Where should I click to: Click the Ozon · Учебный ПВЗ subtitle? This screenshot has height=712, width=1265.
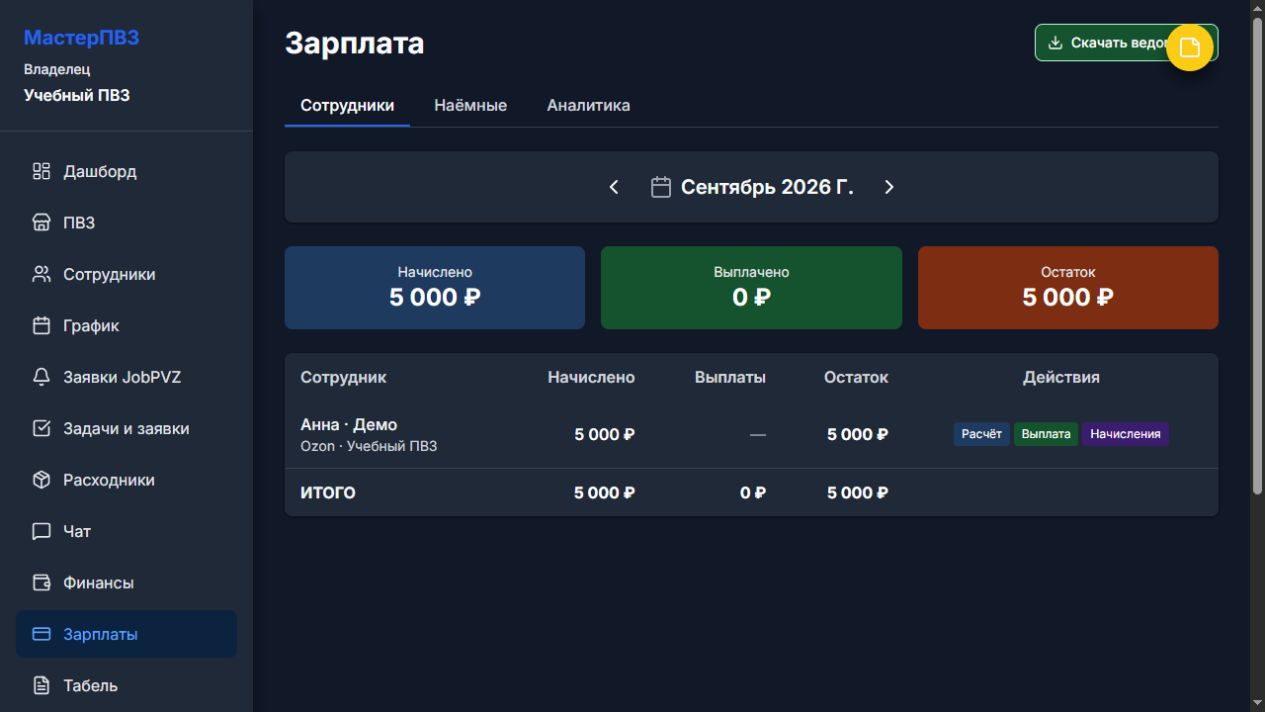(369, 446)
